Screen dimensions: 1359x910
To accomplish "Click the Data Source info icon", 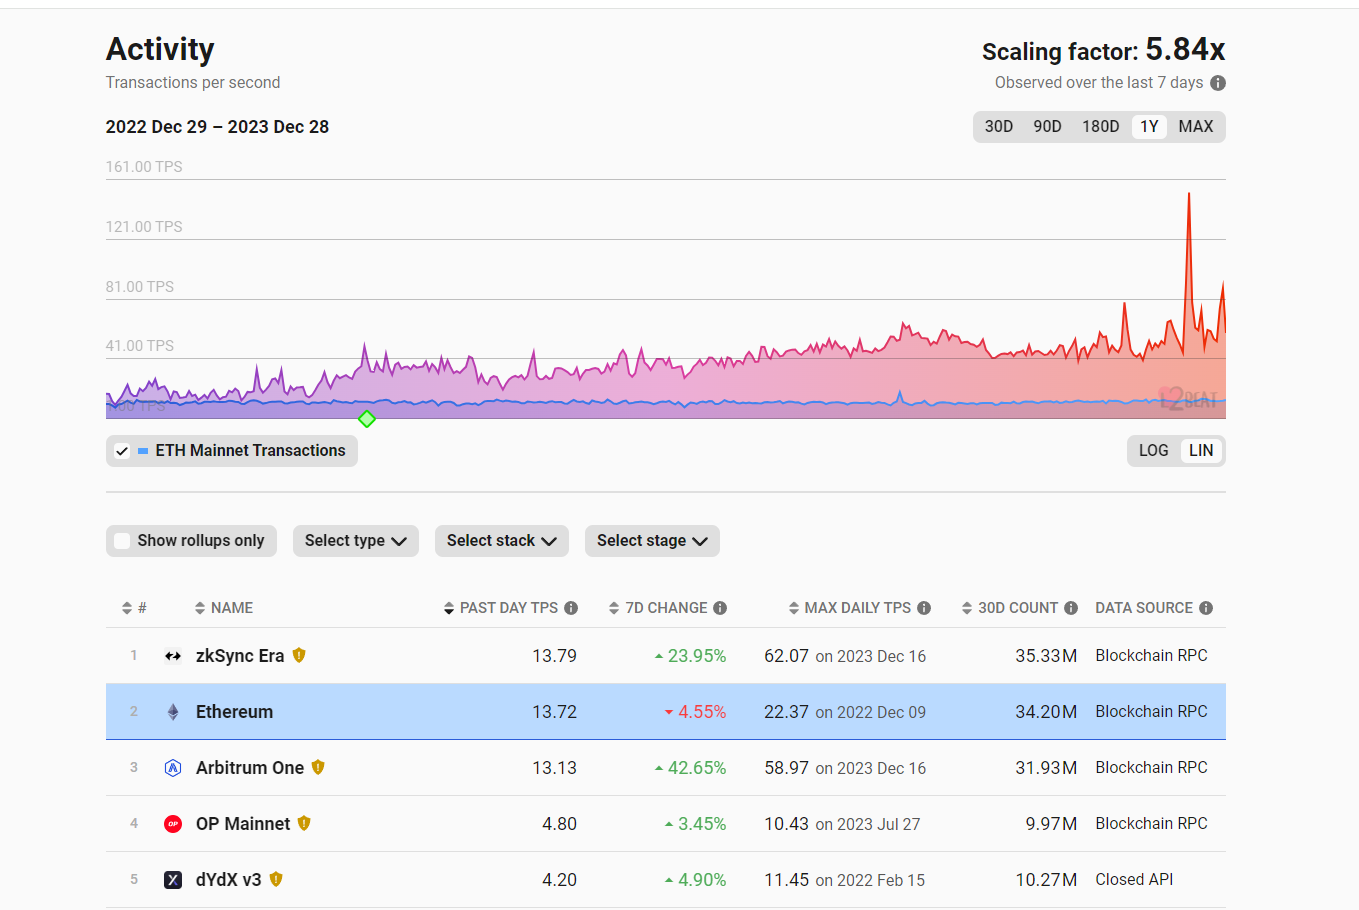I will pyautogui.click(x=1206, y=608).
